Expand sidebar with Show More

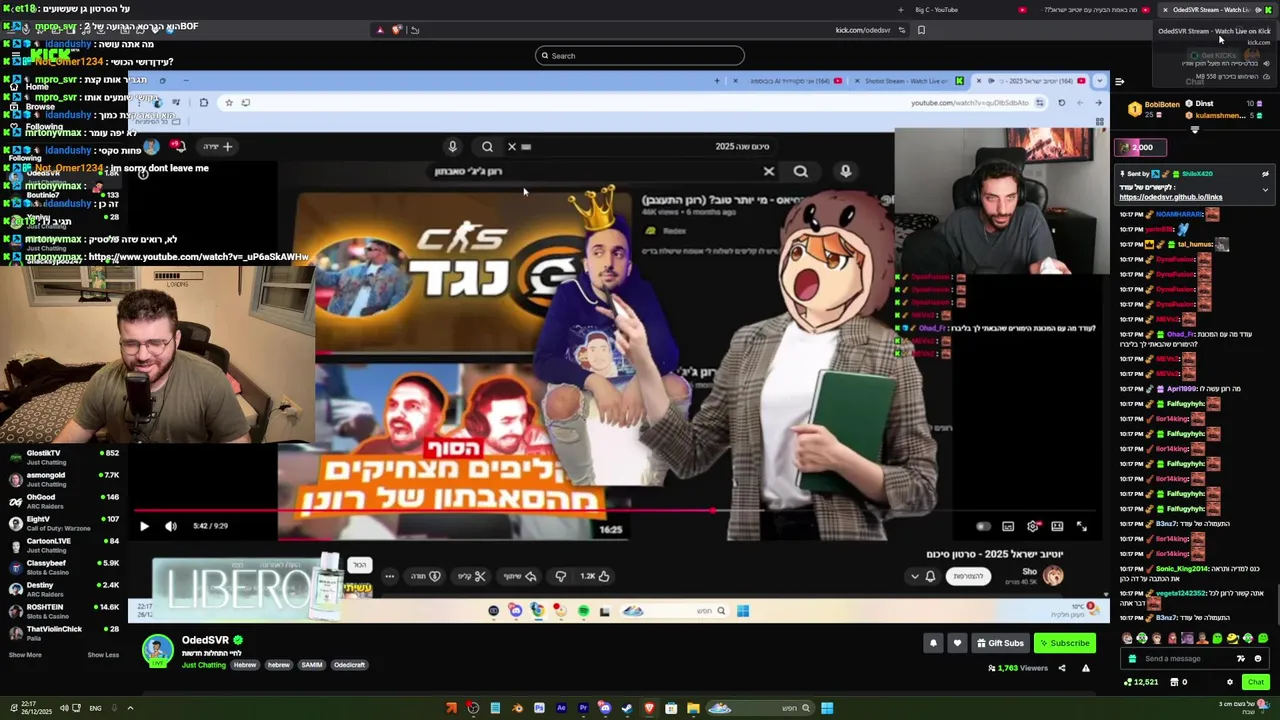(x=25, y=655)
